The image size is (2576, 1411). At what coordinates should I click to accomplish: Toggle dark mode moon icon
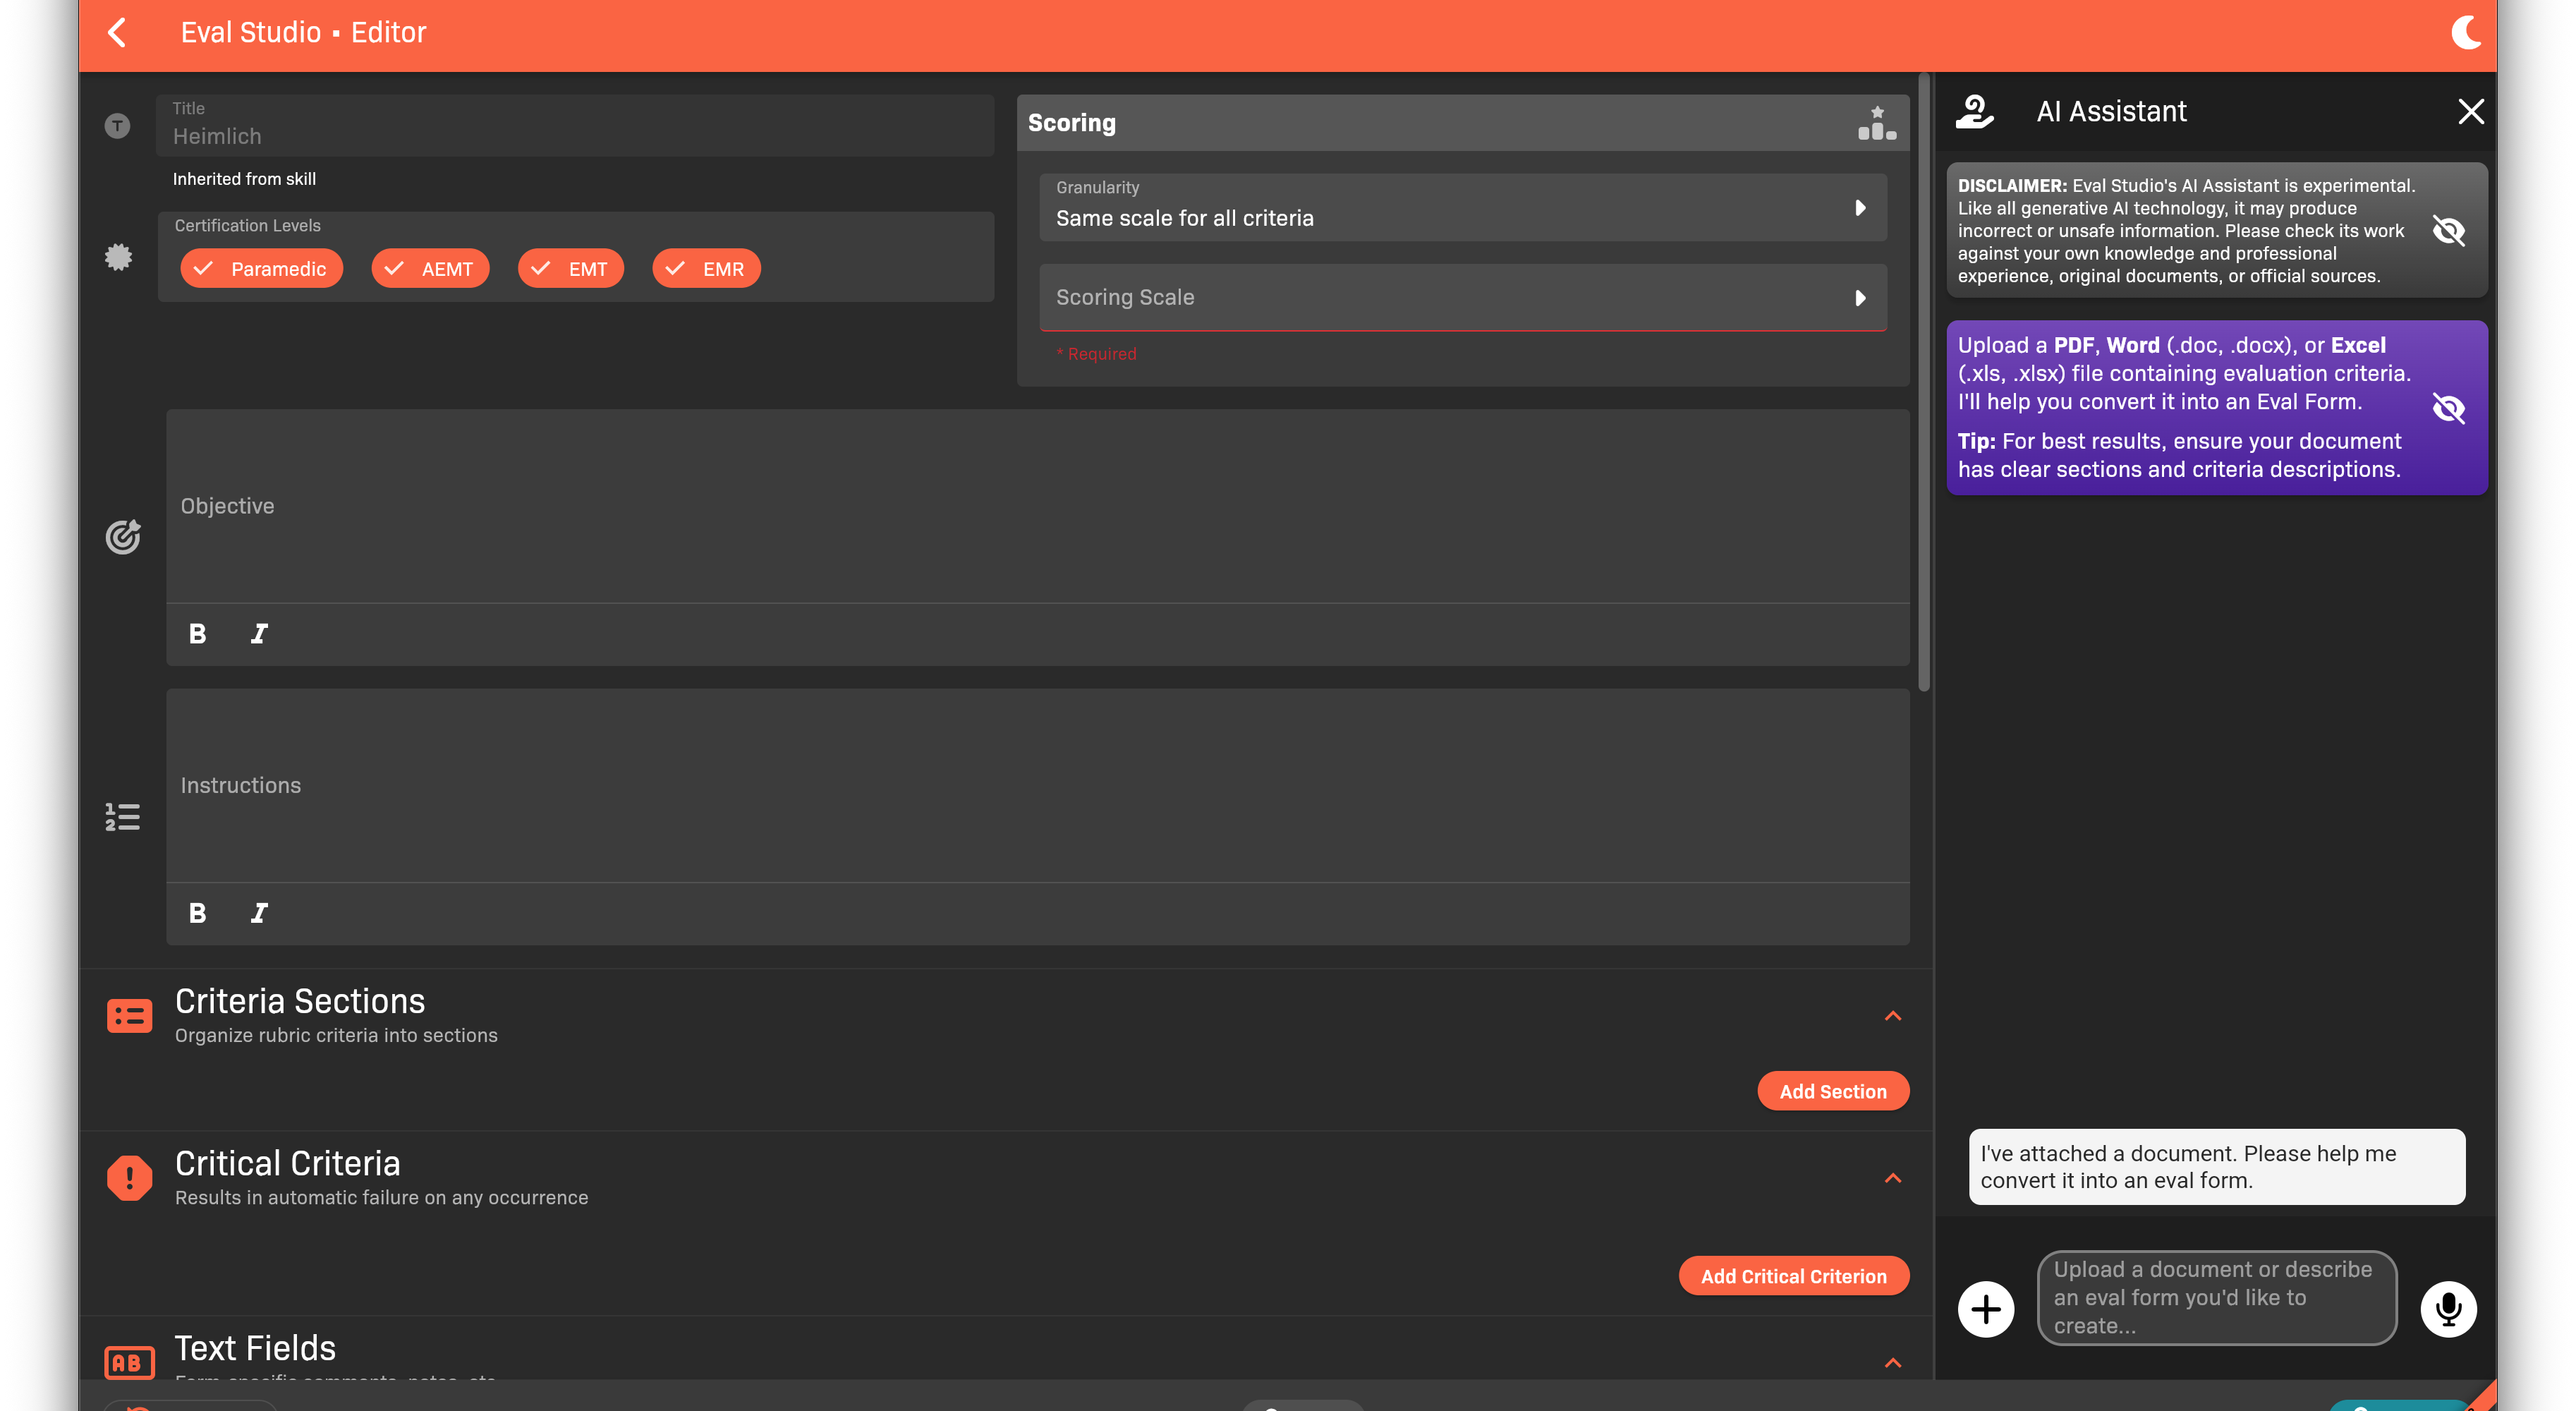[2465, 33]
